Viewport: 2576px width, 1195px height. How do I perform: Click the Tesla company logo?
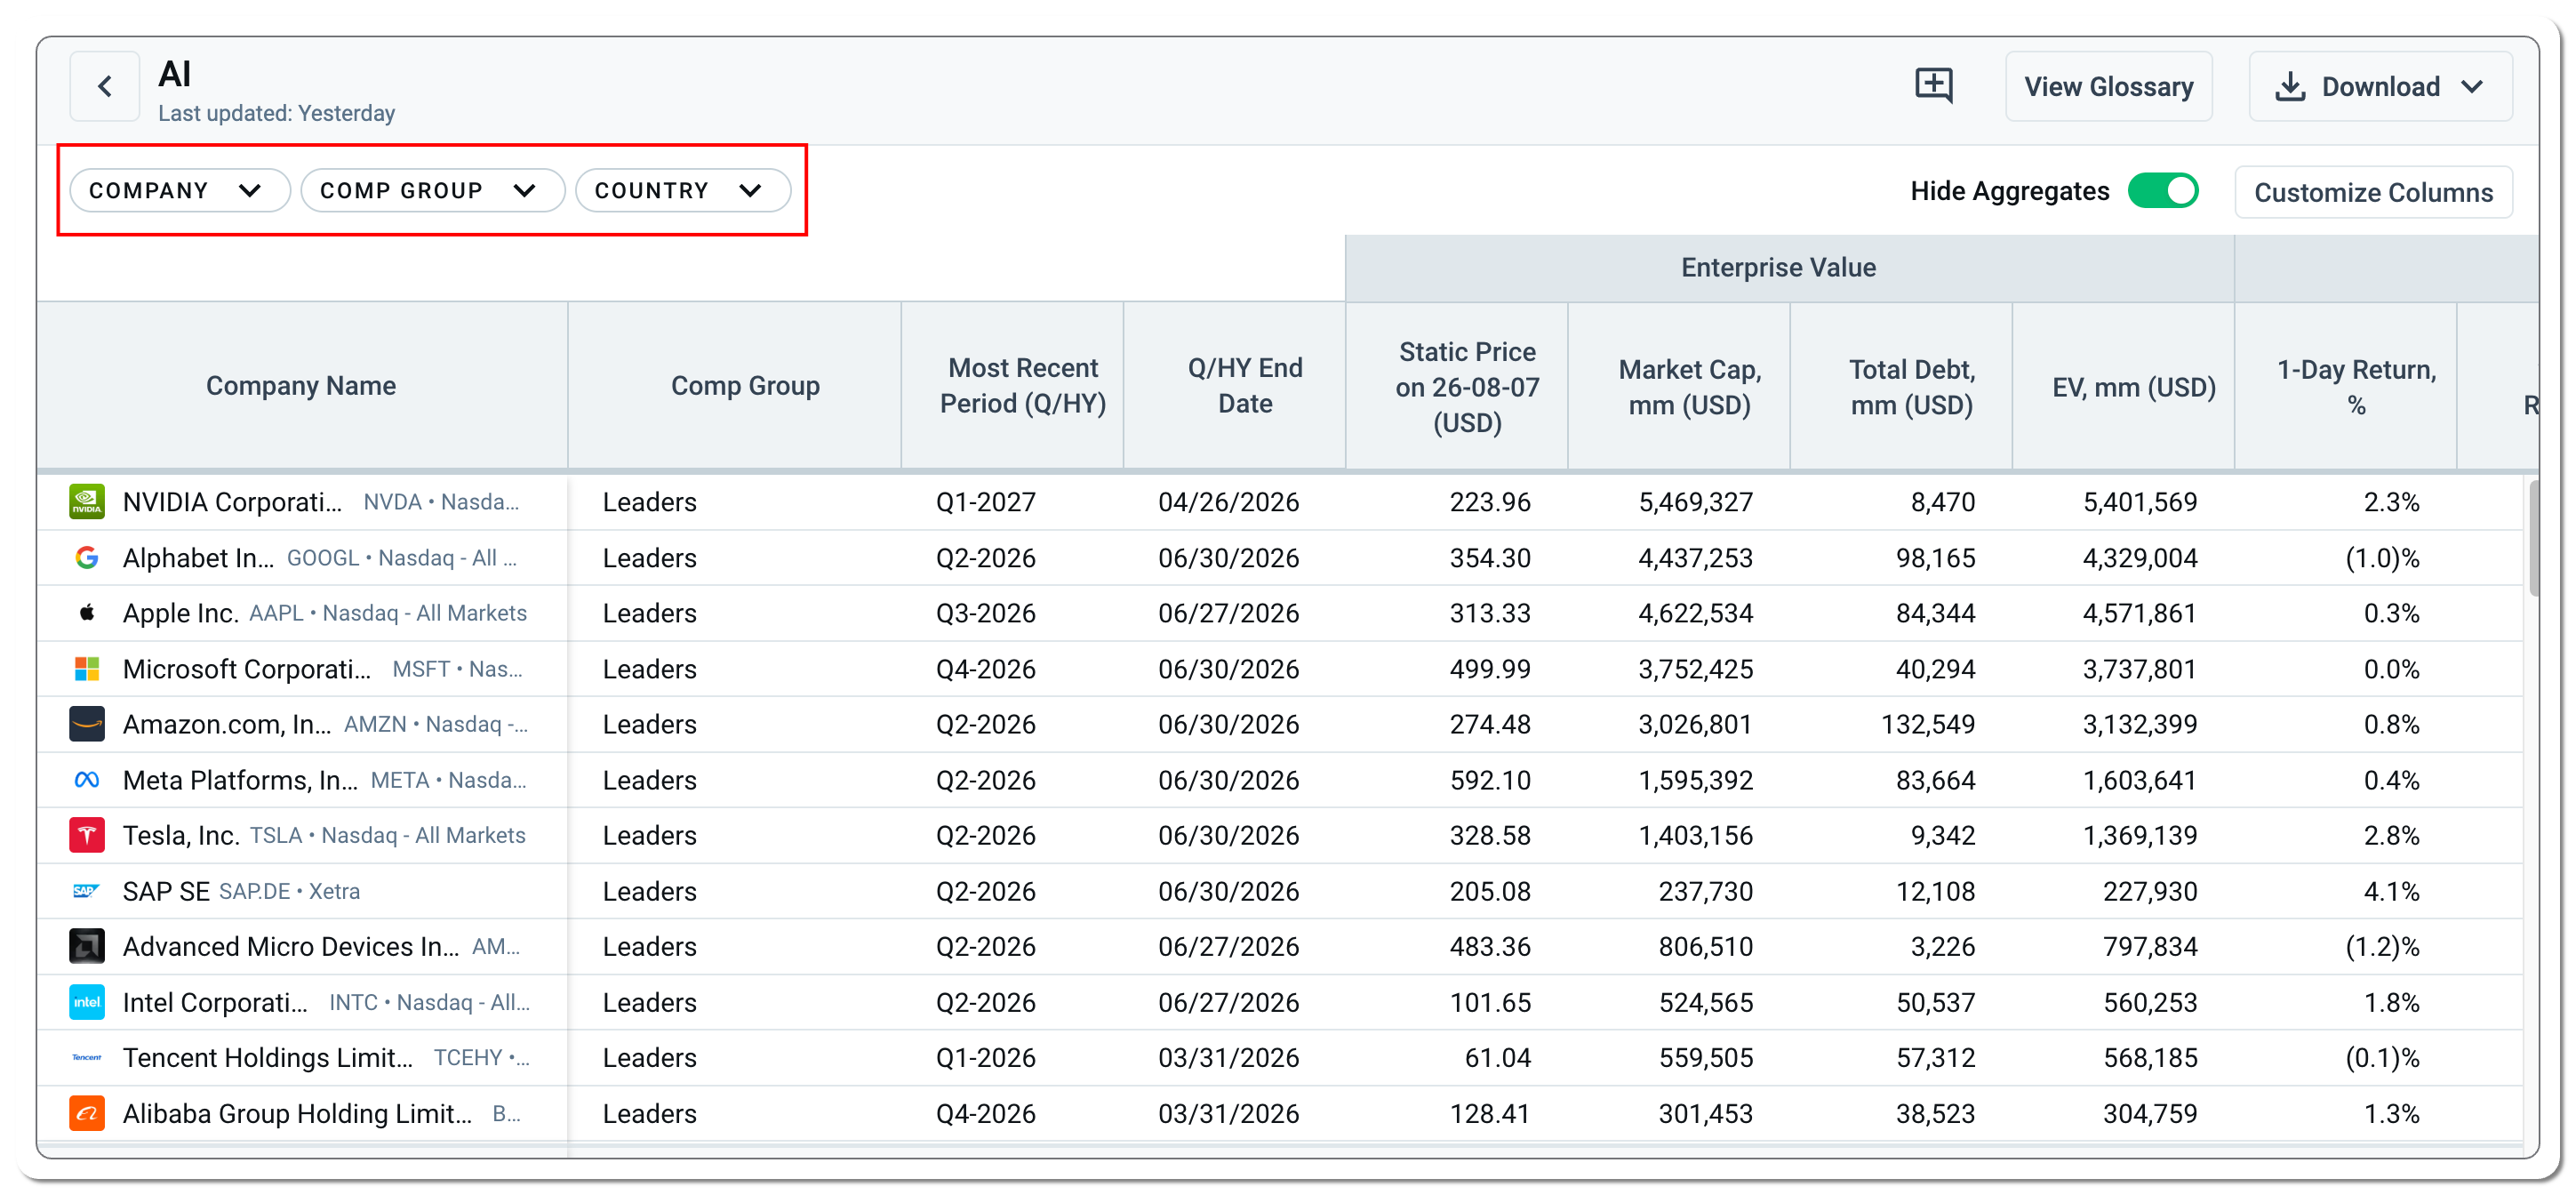click(x=87, y=835)
